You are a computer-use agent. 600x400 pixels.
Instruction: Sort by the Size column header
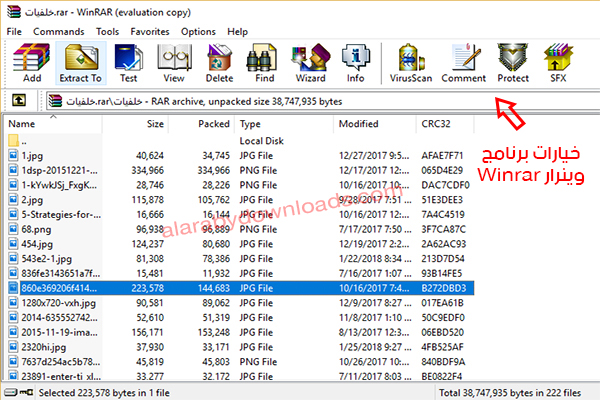[x=135, y=124]
